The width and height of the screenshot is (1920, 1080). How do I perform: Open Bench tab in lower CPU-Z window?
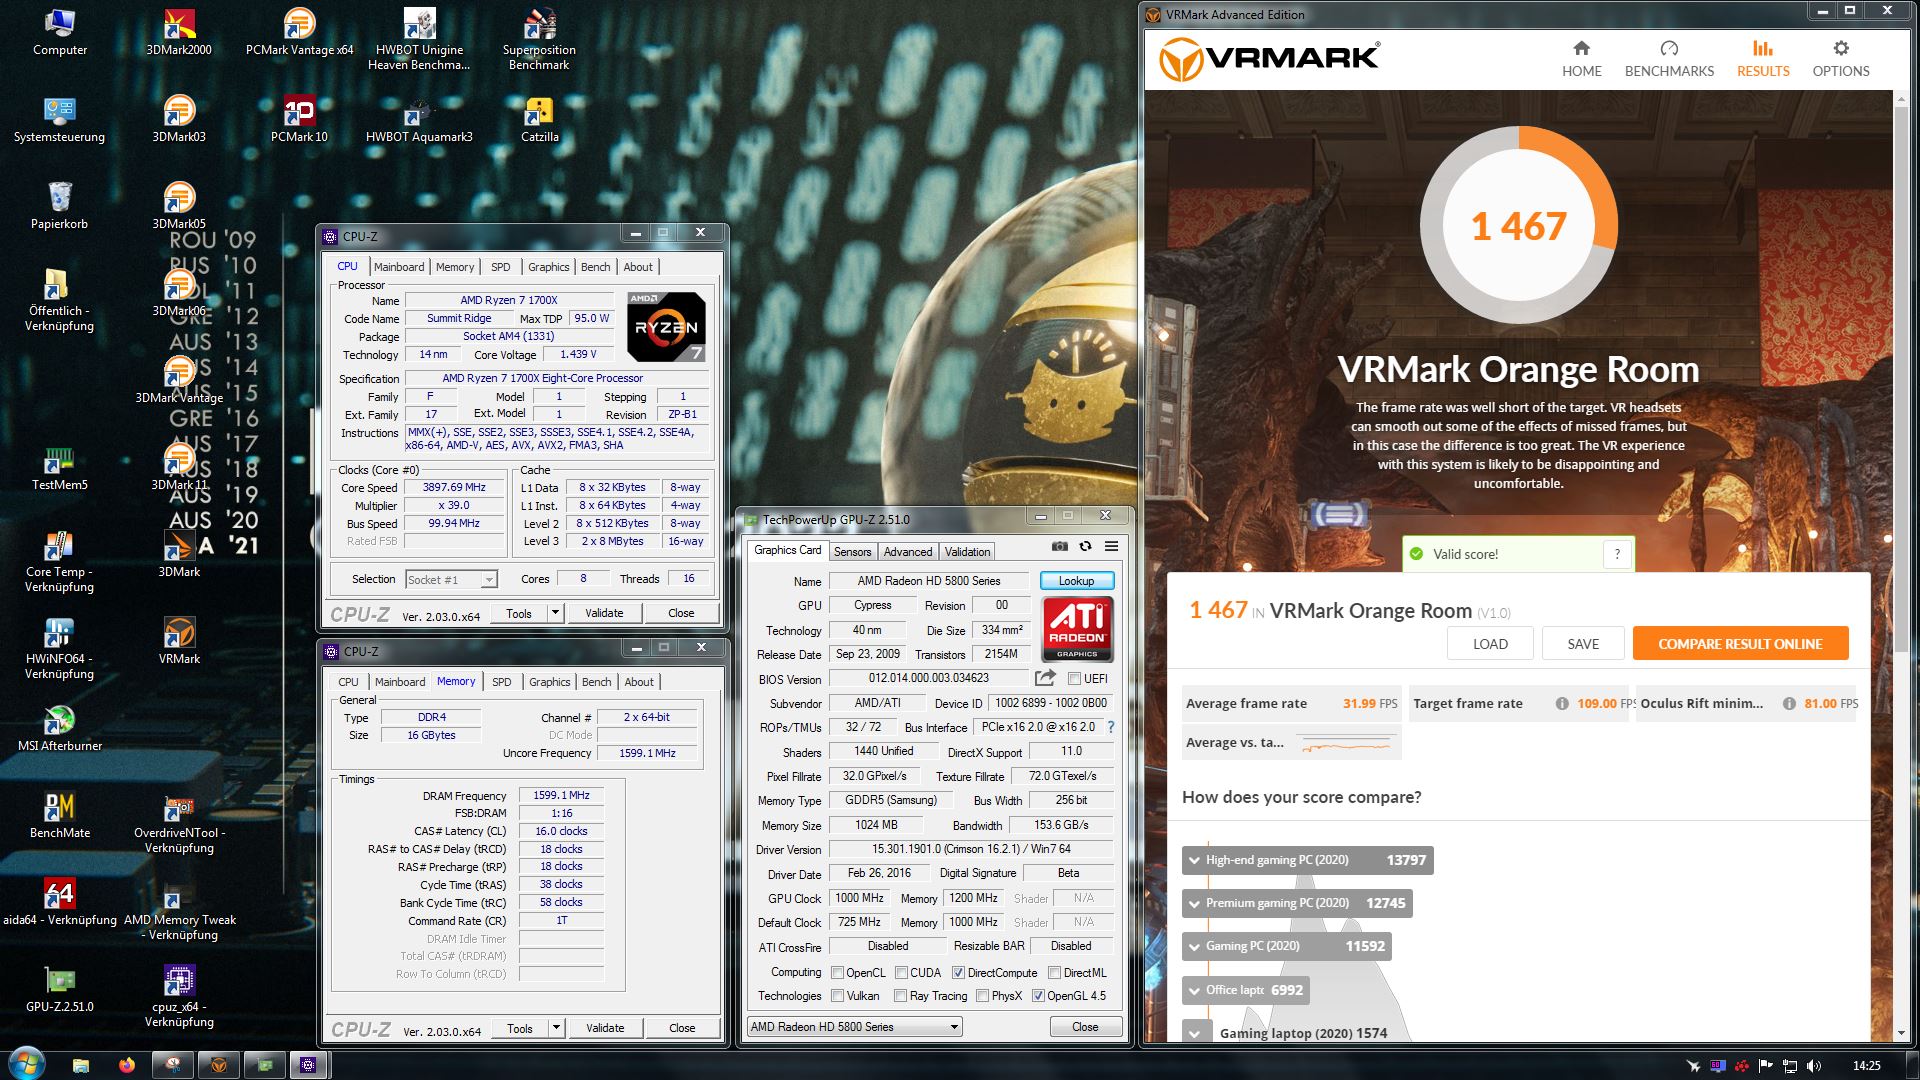point(596,682)
